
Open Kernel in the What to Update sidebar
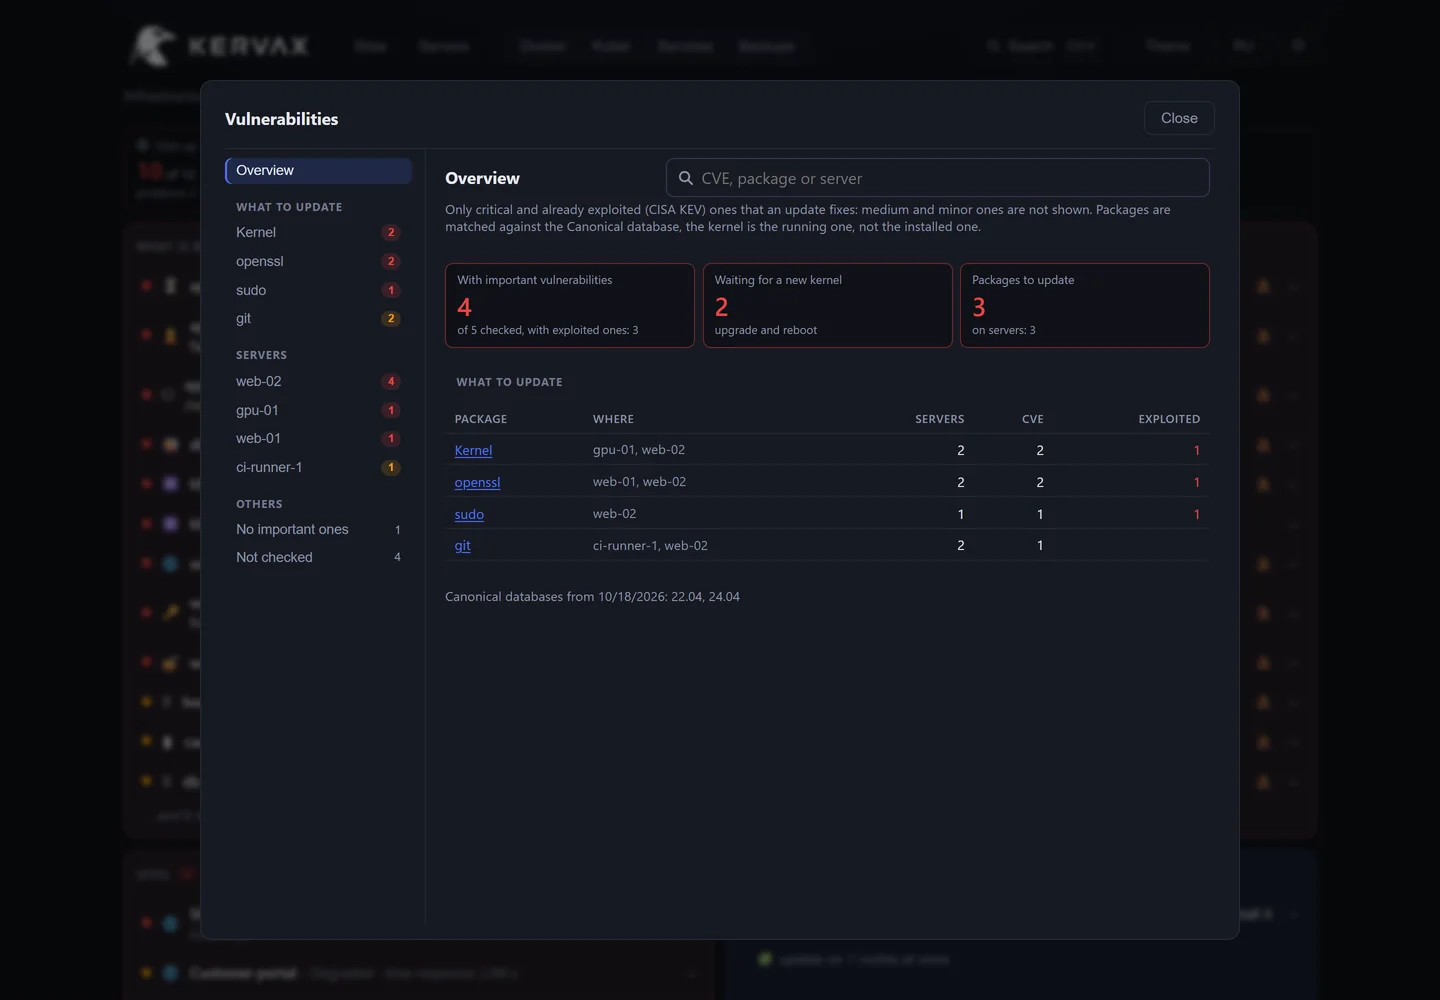coord(319,232)
